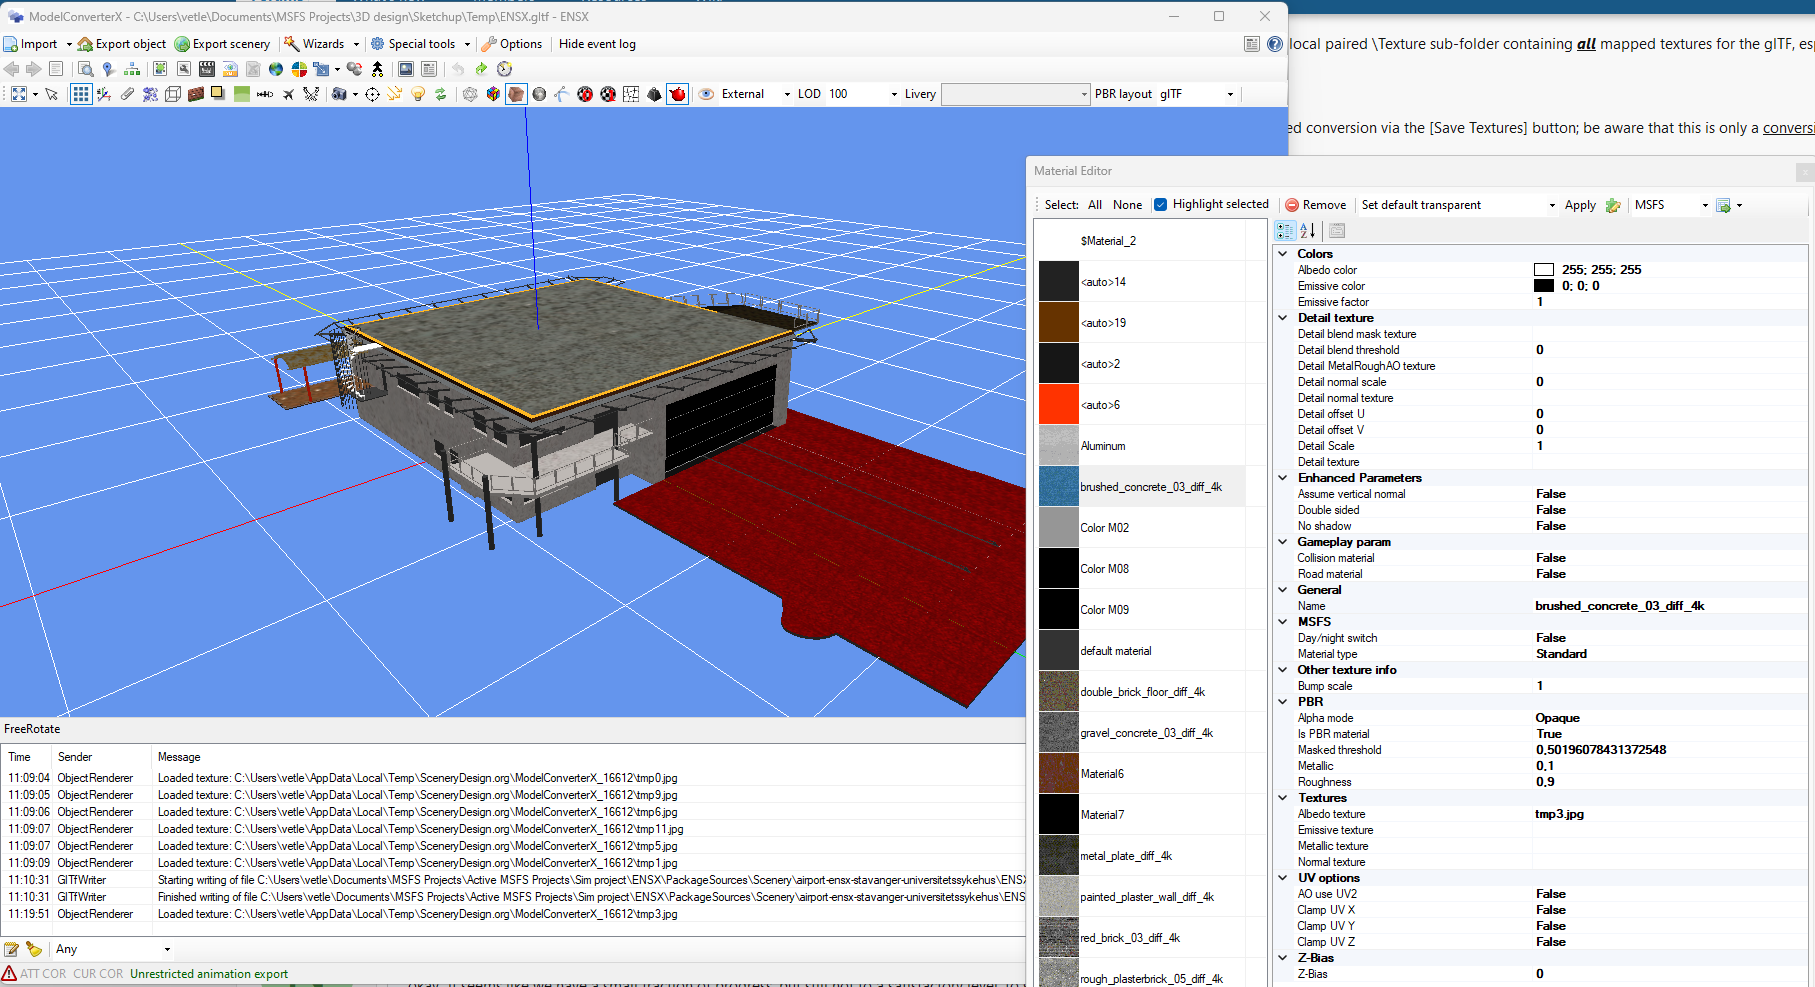
Task: Click the green redo arrow icon
Action: [481, 69]
